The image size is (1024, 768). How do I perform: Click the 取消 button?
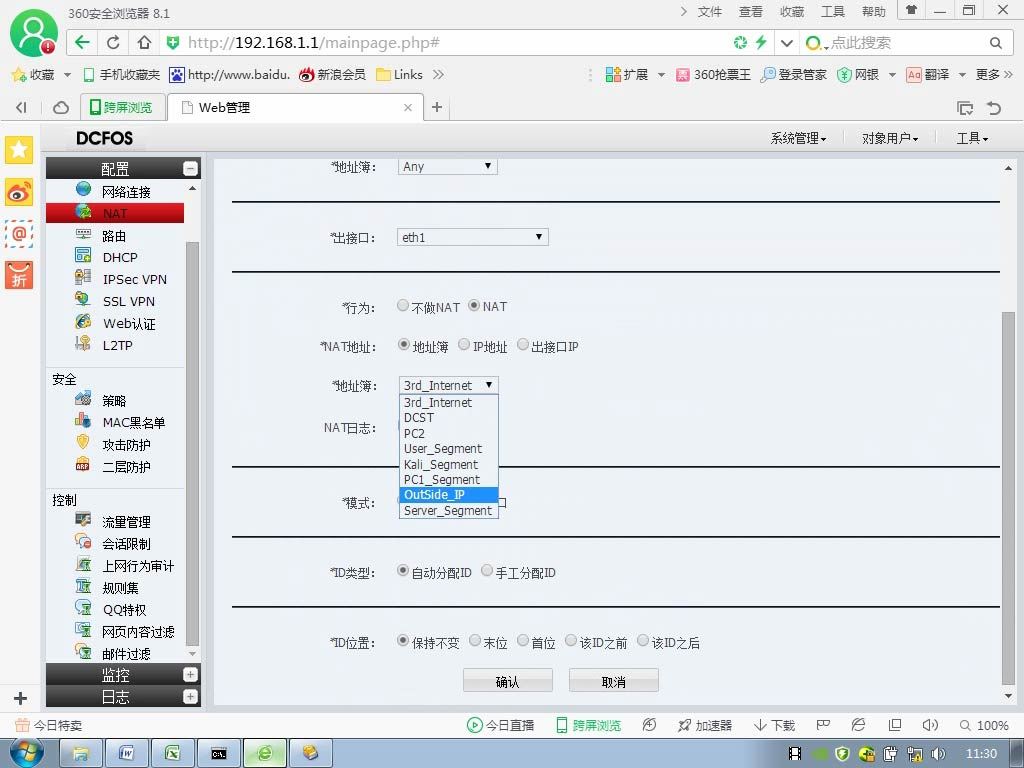(x=613, y=680)
